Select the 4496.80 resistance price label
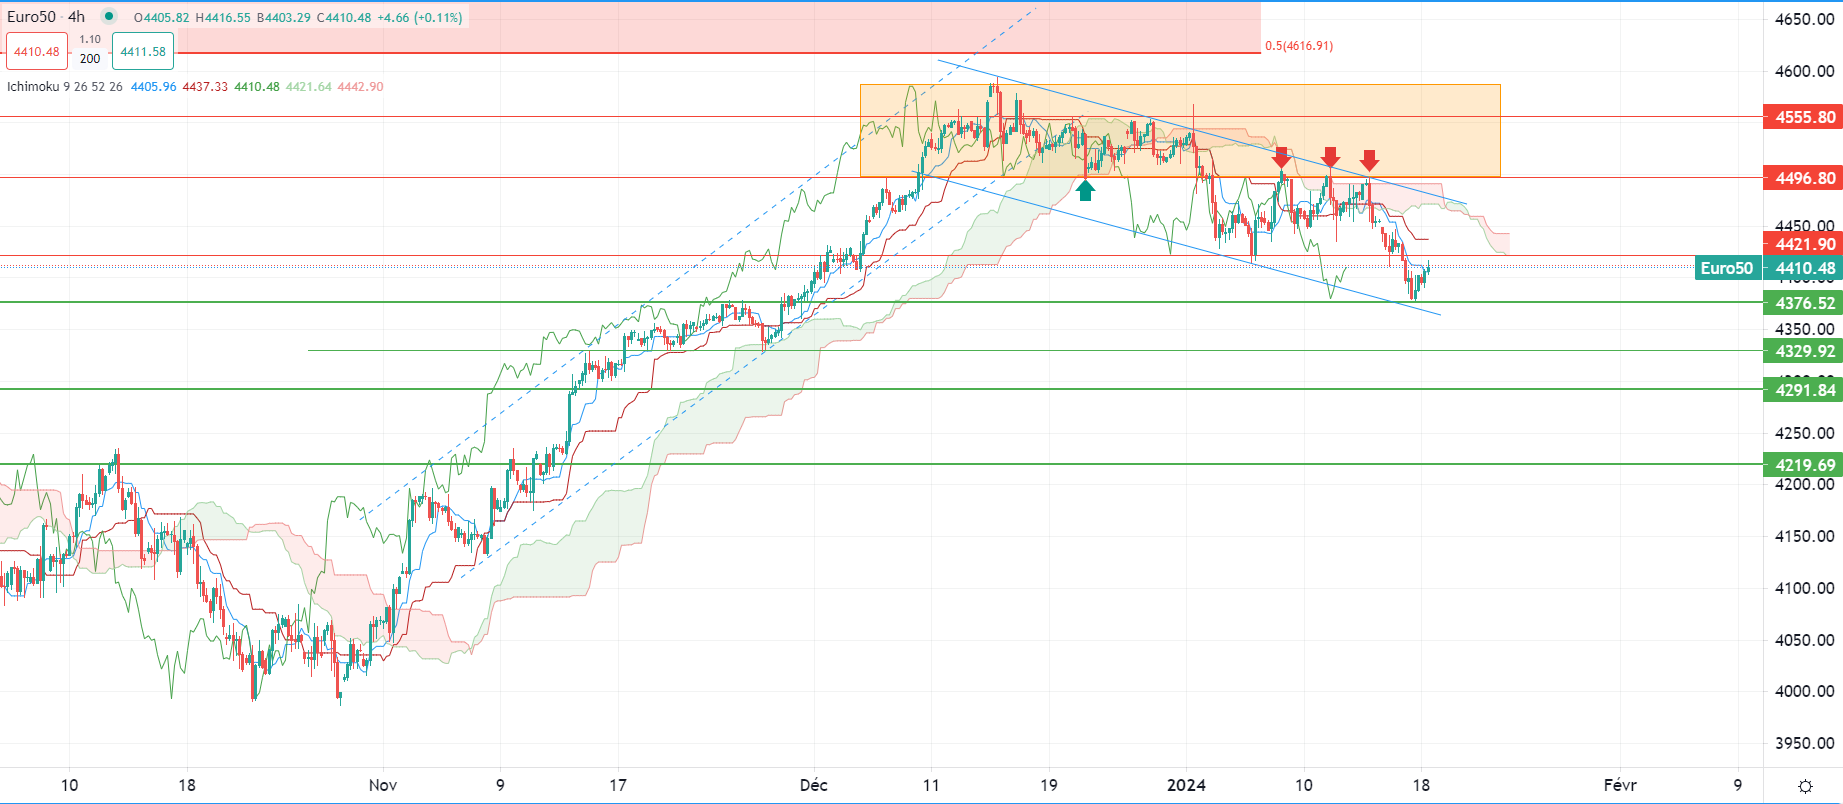 click(x=1803, y=178)
